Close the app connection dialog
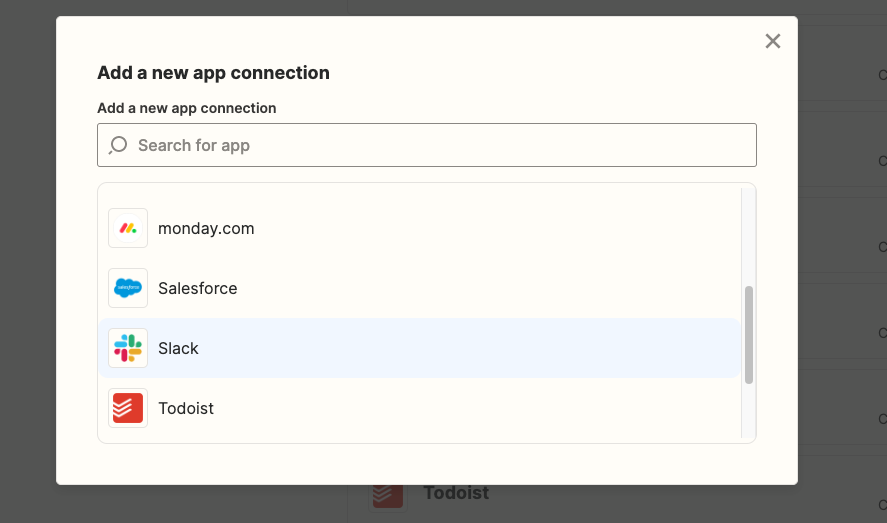This screenshot has width=887, height=523. (x=772, y=41)
